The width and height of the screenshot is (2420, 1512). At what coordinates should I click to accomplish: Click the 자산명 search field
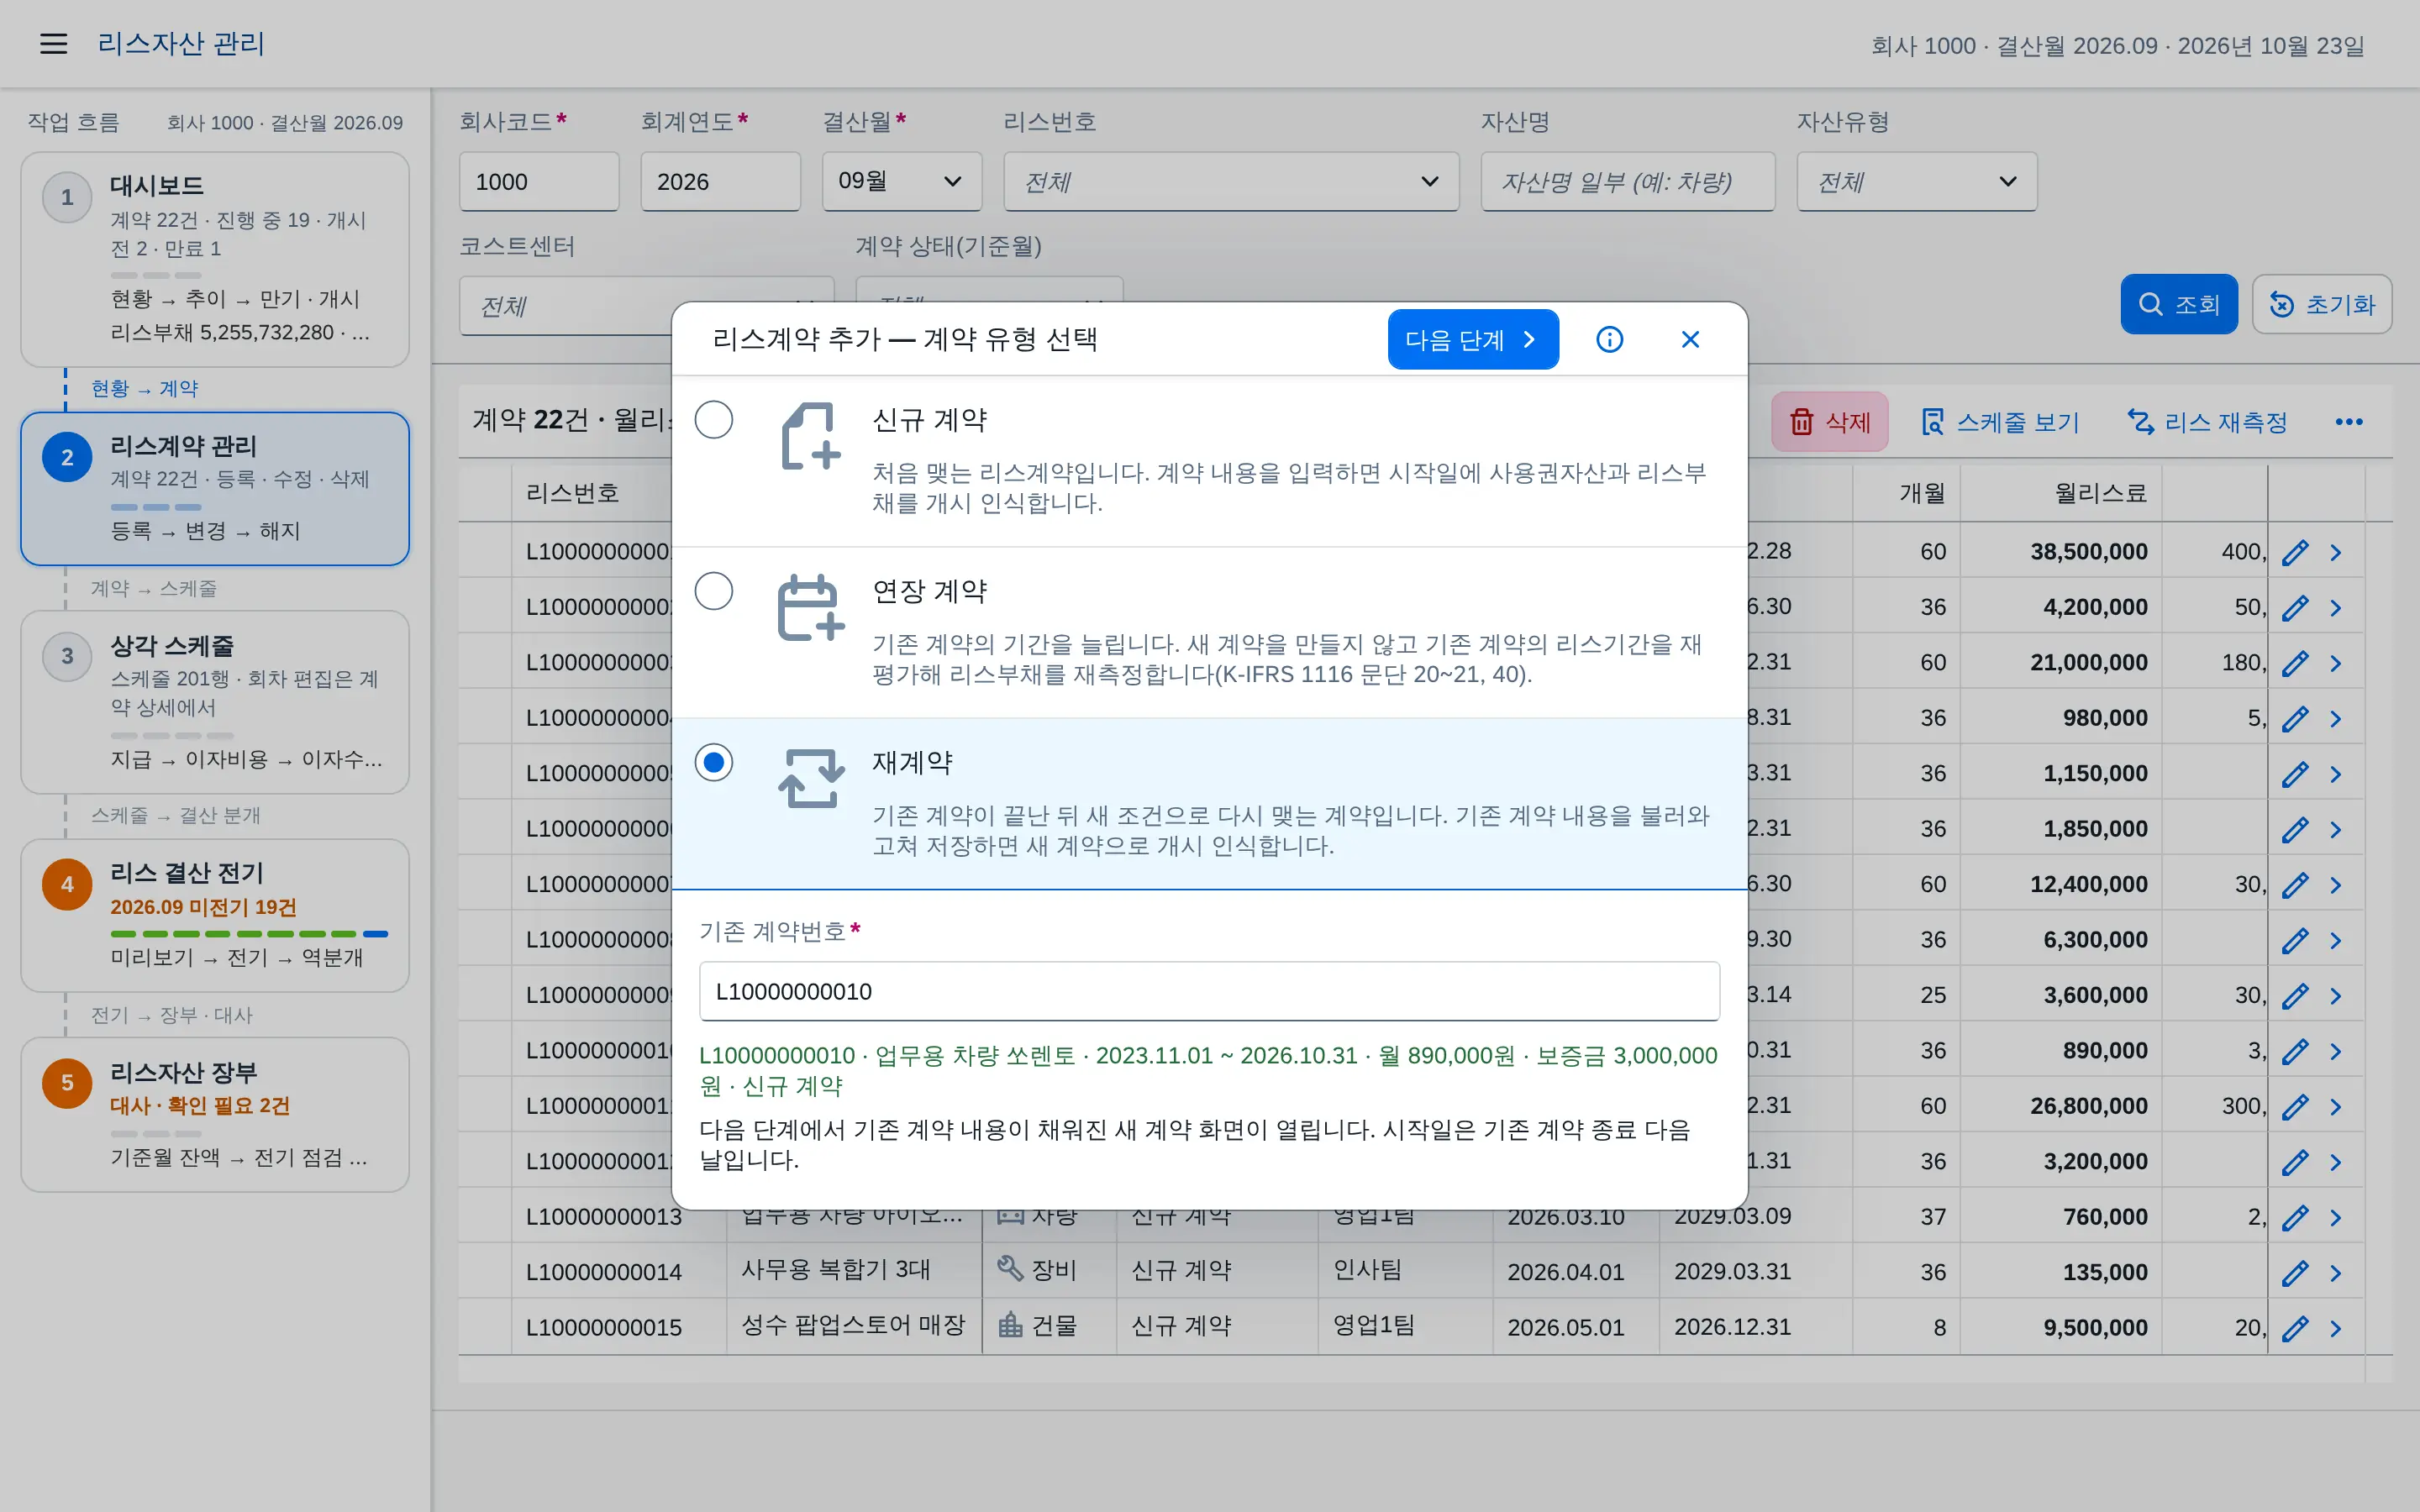click(x=1627, y=181)
